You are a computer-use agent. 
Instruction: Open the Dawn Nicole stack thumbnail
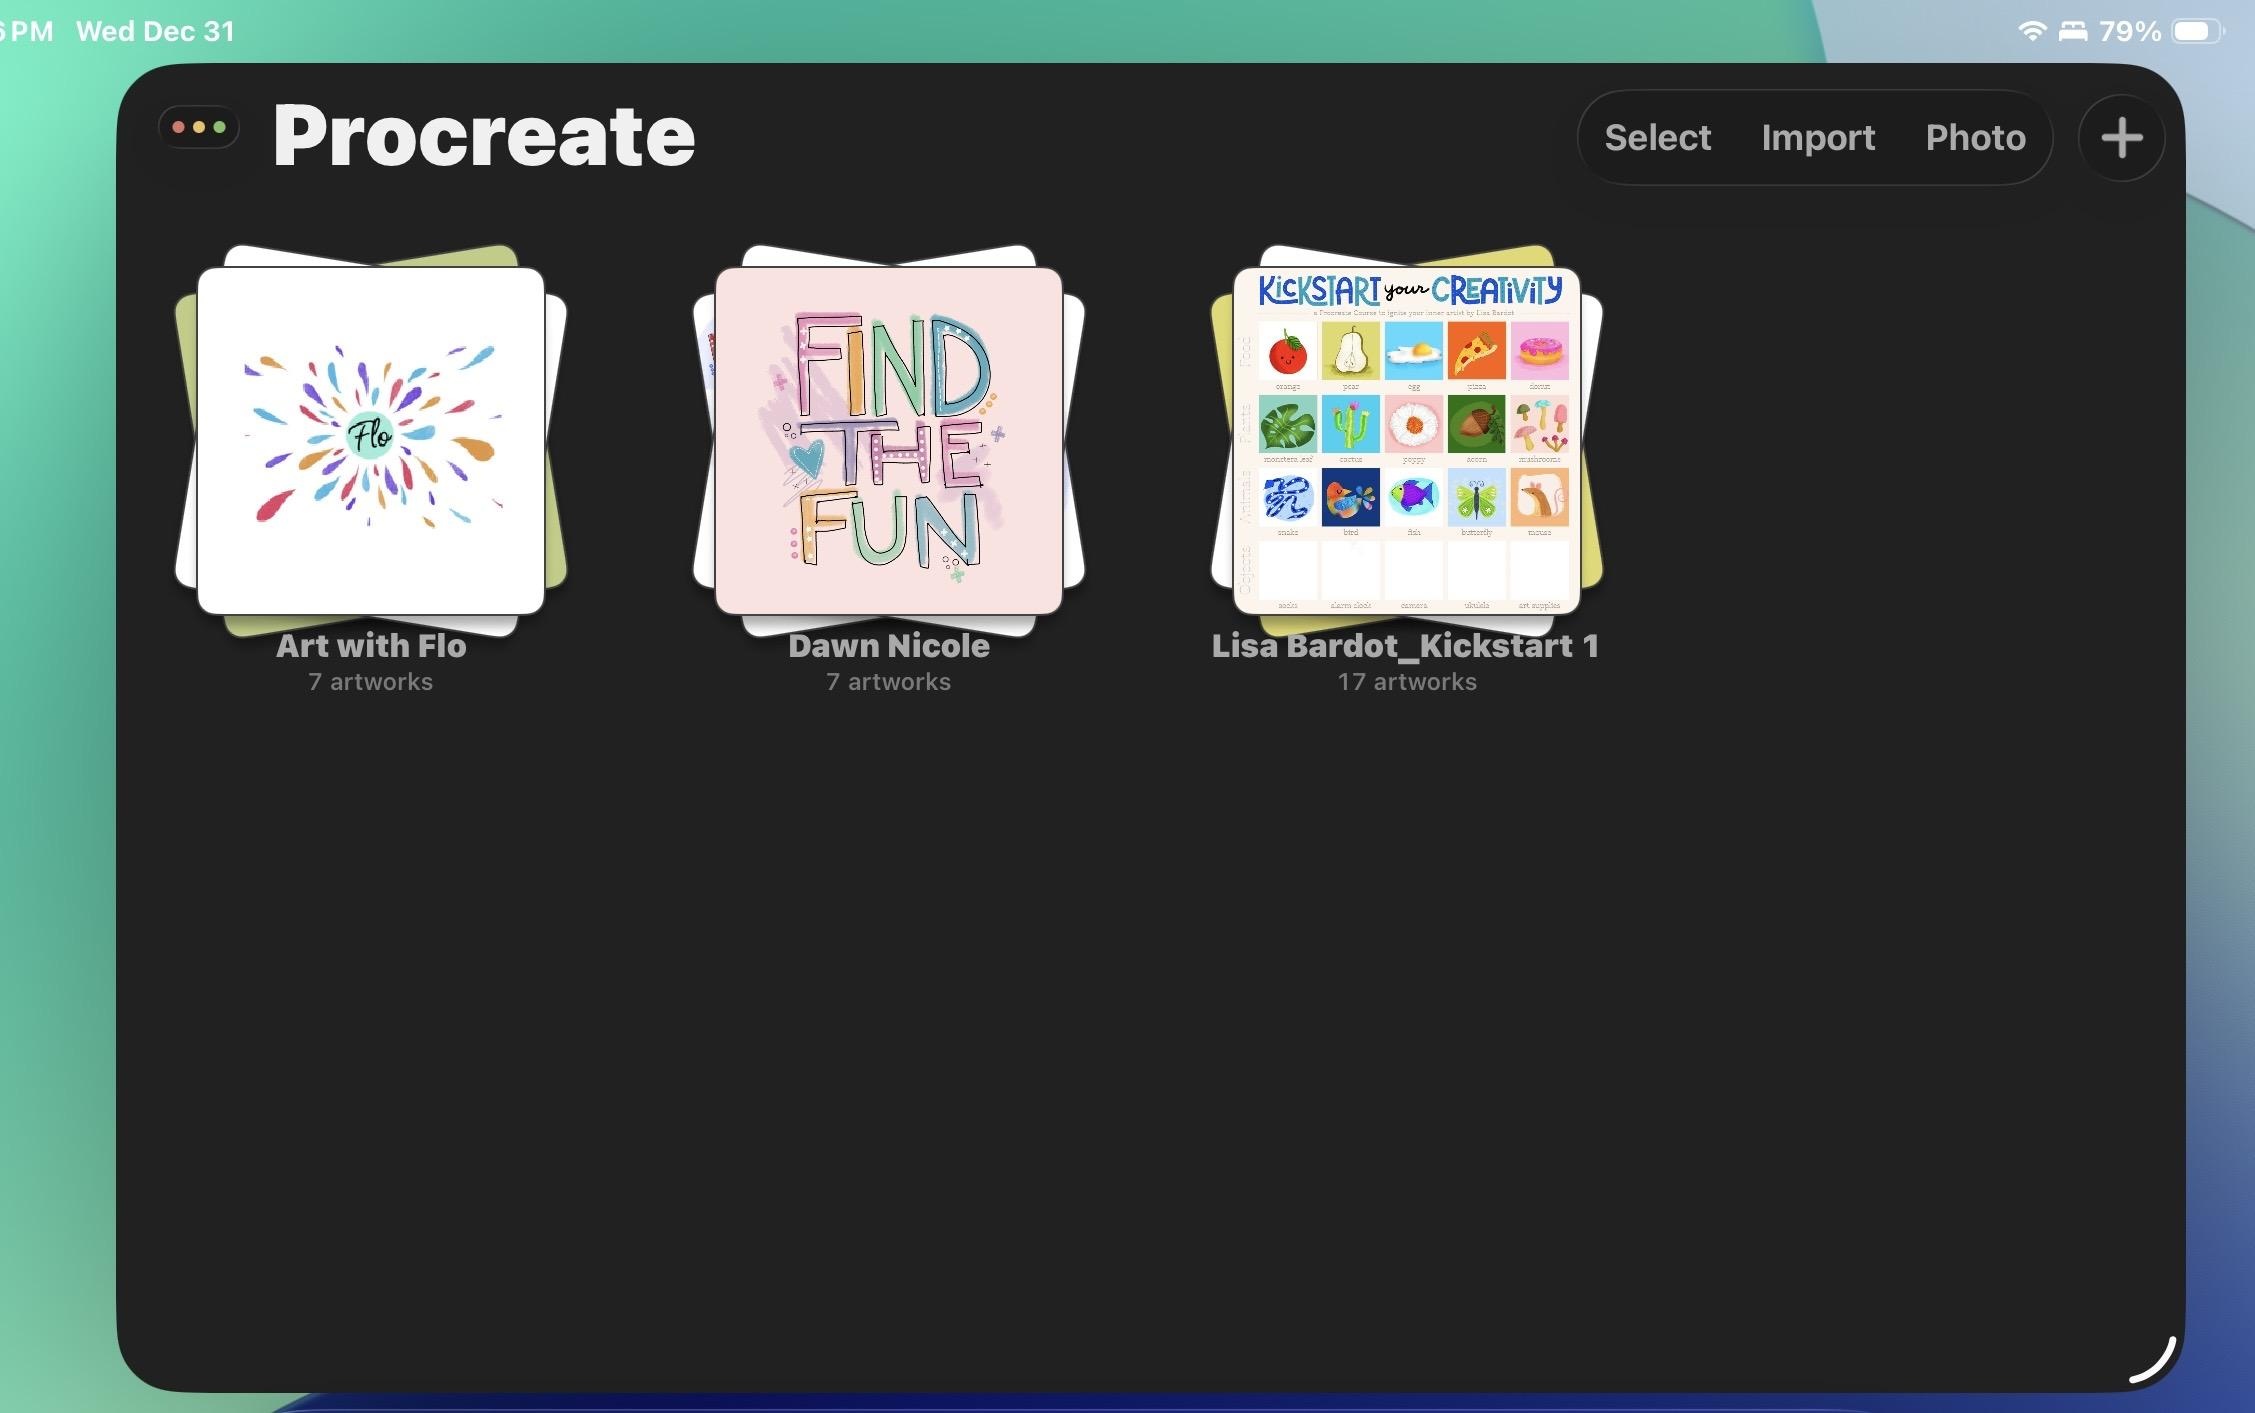point(889,441)
